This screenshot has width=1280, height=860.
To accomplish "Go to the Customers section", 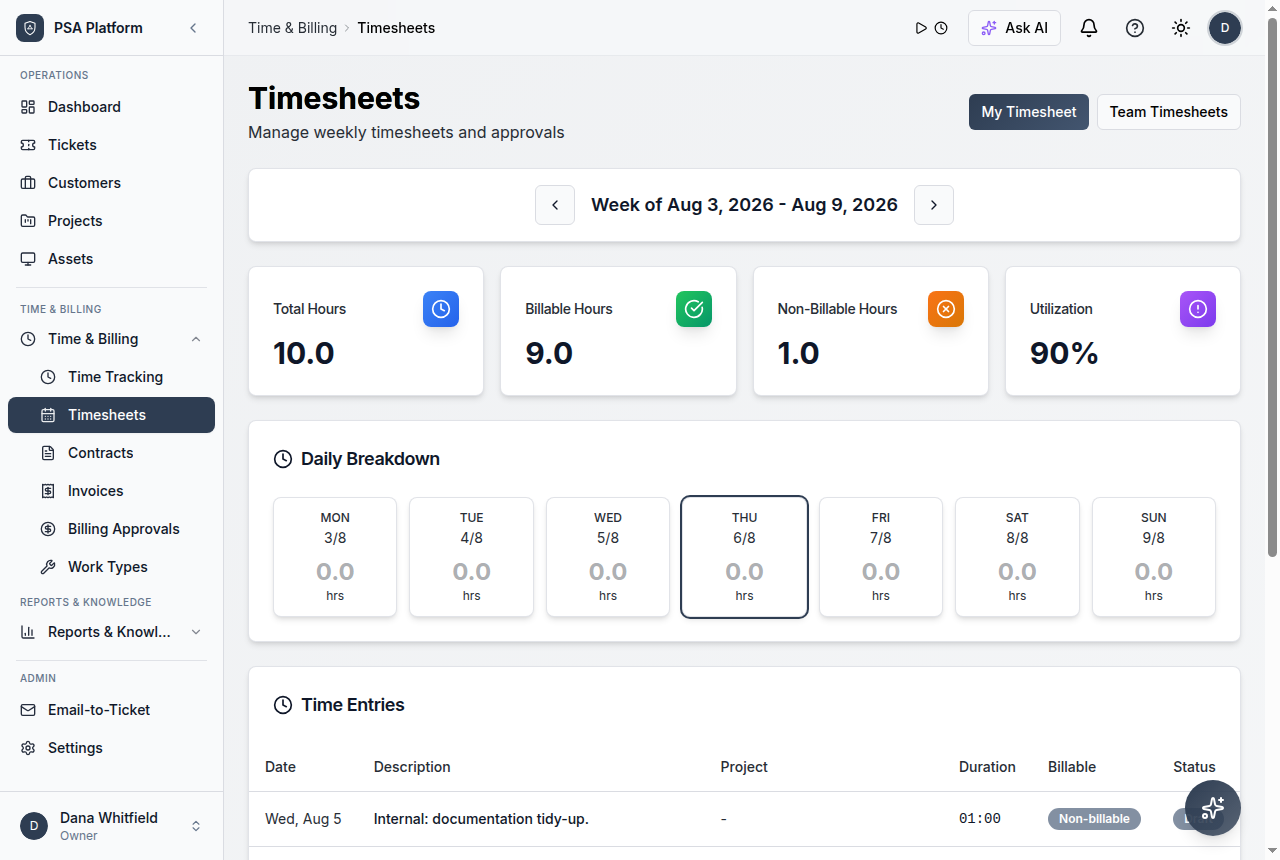I will pos(111,183).
